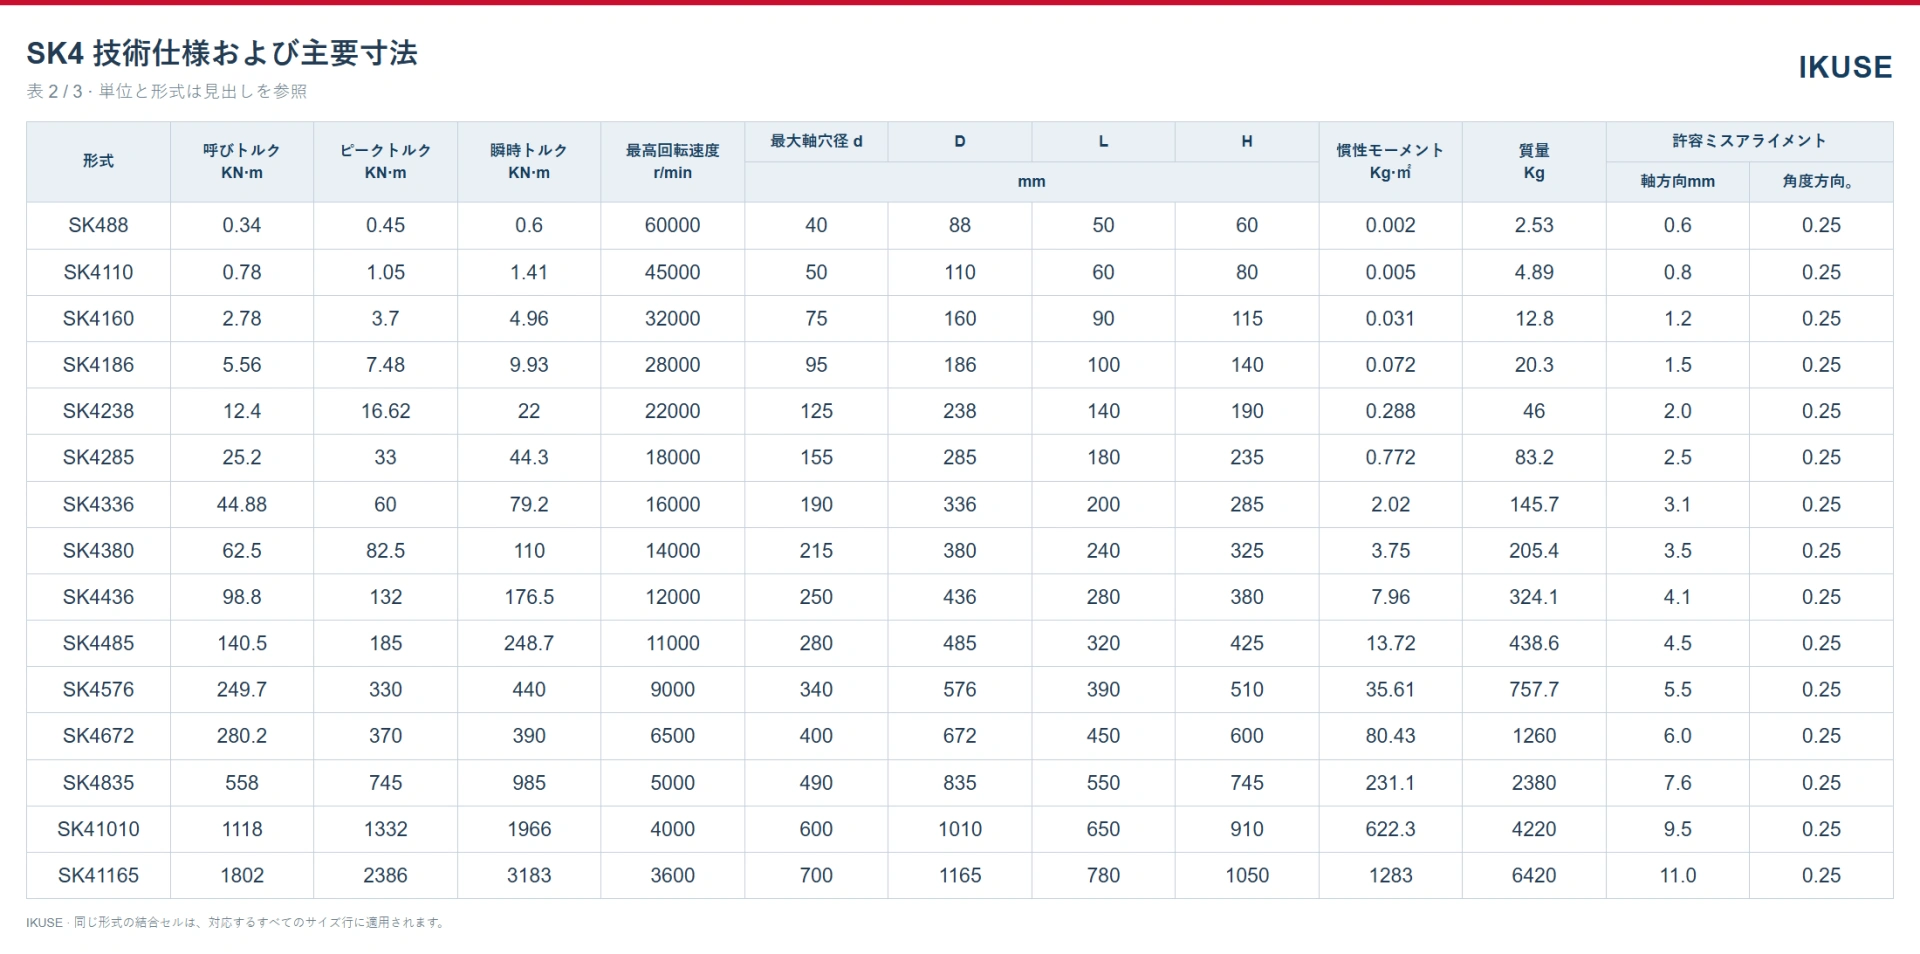The height and width of the screenshot is (954, 1920).
Task: Select model cell SK488
Action: [98, 225]
